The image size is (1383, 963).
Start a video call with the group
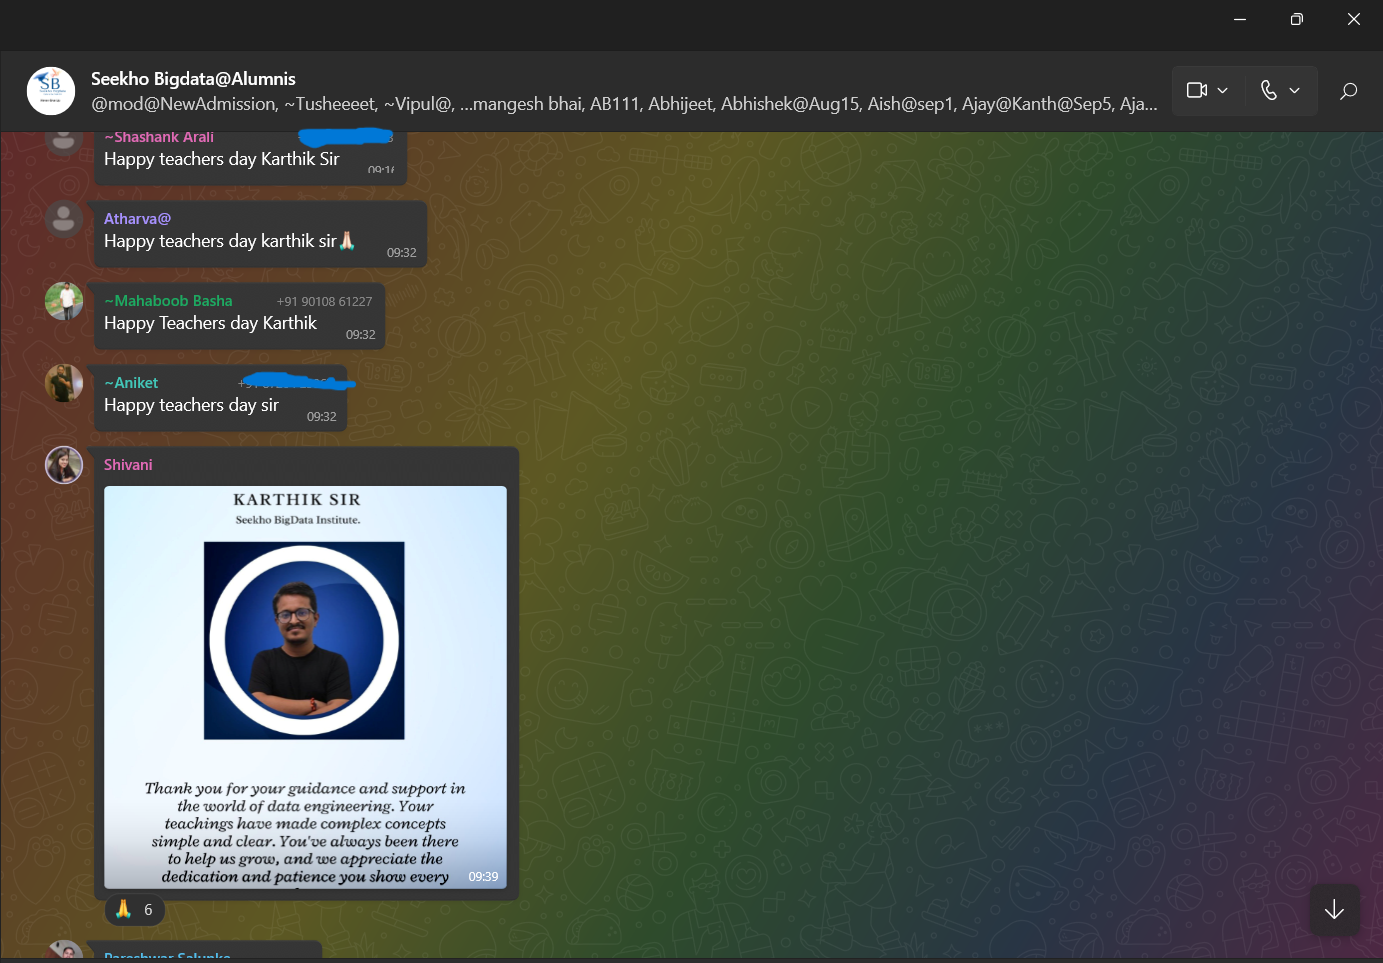[x=1197, y=90]
